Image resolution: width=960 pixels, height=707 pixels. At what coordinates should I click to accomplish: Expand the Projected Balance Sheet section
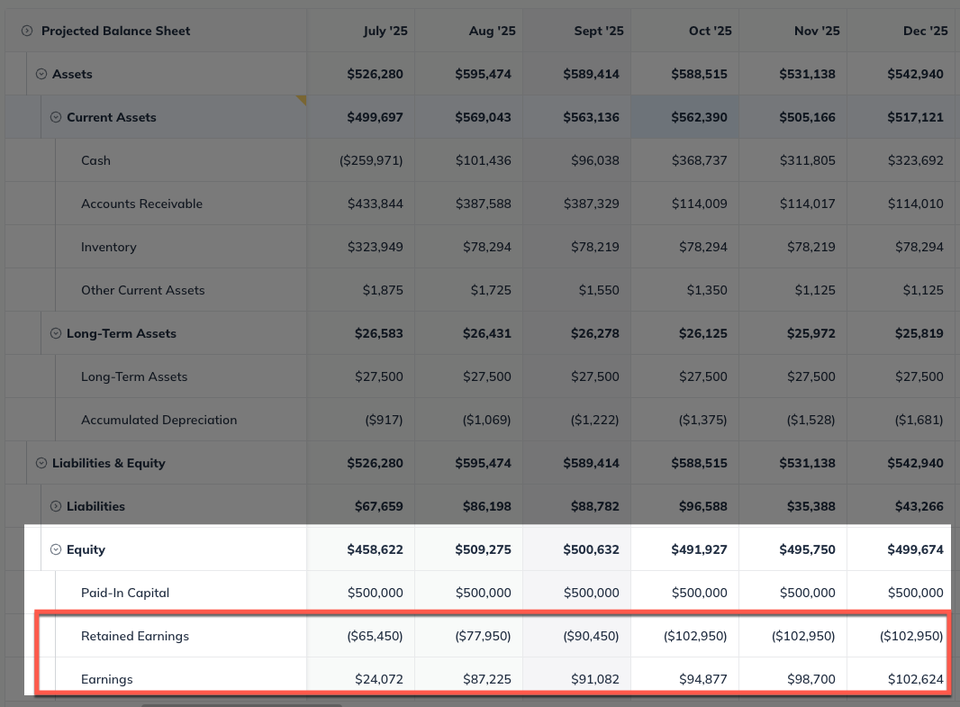27,31
